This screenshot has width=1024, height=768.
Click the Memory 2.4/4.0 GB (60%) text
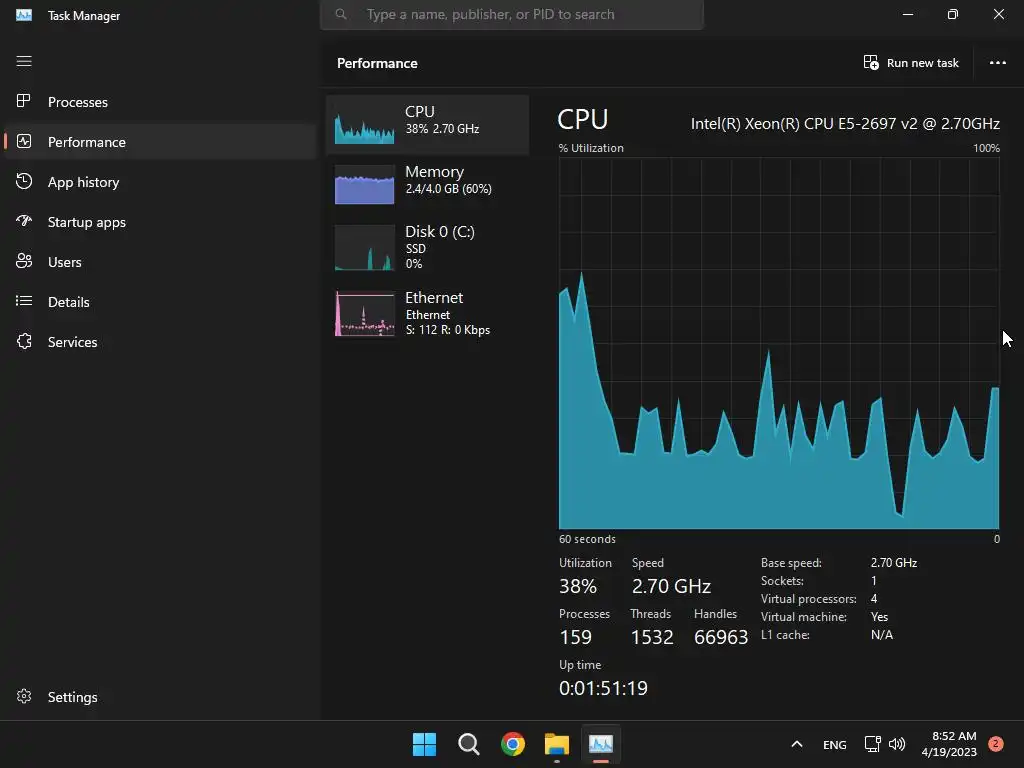448,189
